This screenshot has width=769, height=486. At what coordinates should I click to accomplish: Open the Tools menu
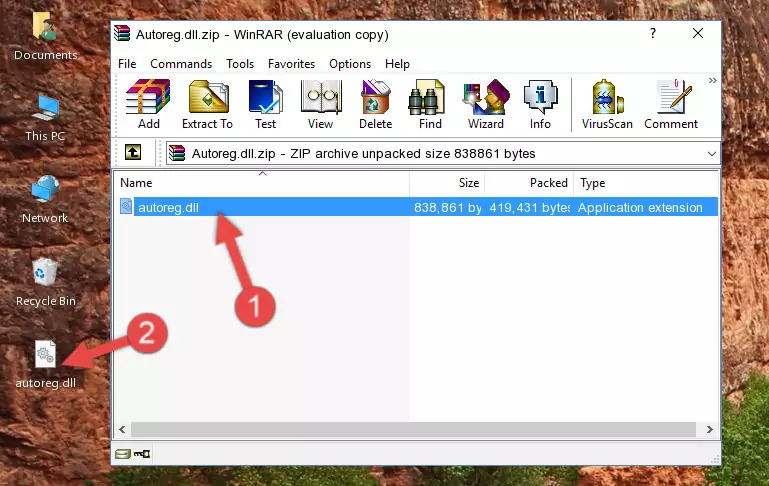pos(240,64)
